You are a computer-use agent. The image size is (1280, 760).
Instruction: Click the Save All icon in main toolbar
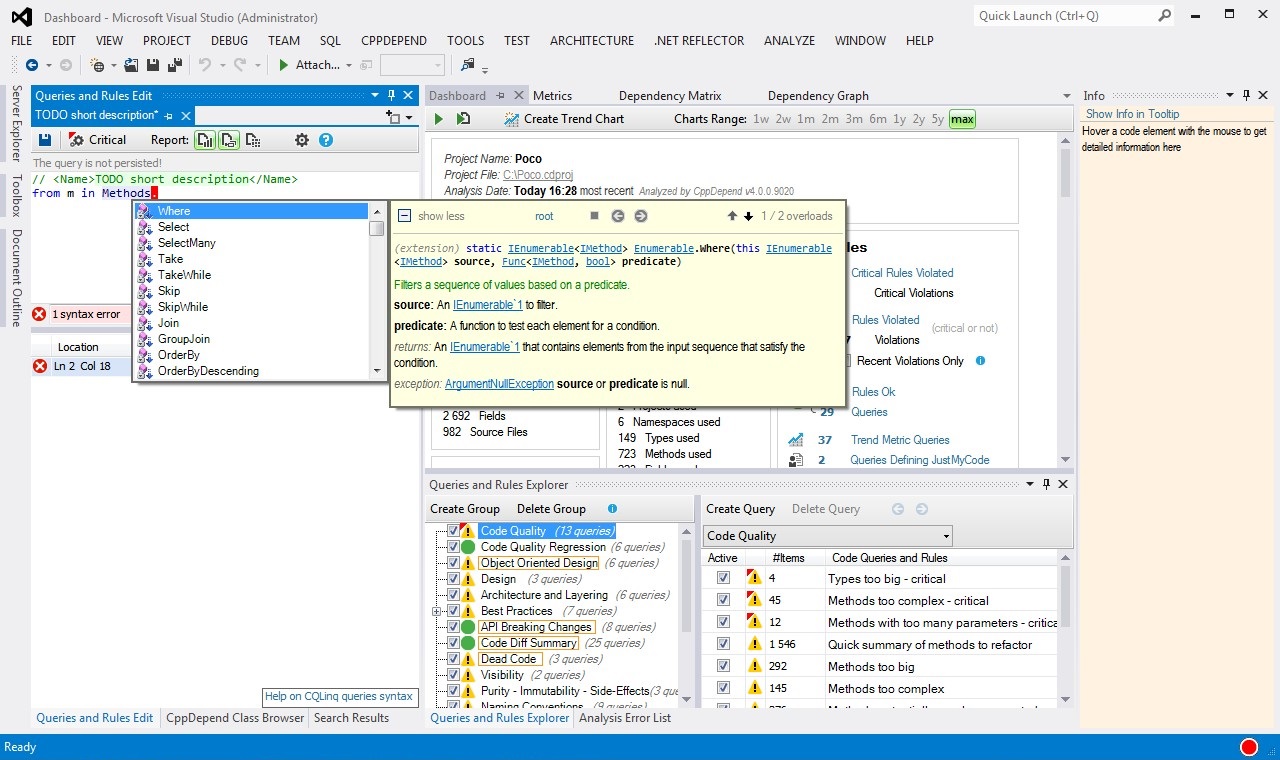click(176, 65)
